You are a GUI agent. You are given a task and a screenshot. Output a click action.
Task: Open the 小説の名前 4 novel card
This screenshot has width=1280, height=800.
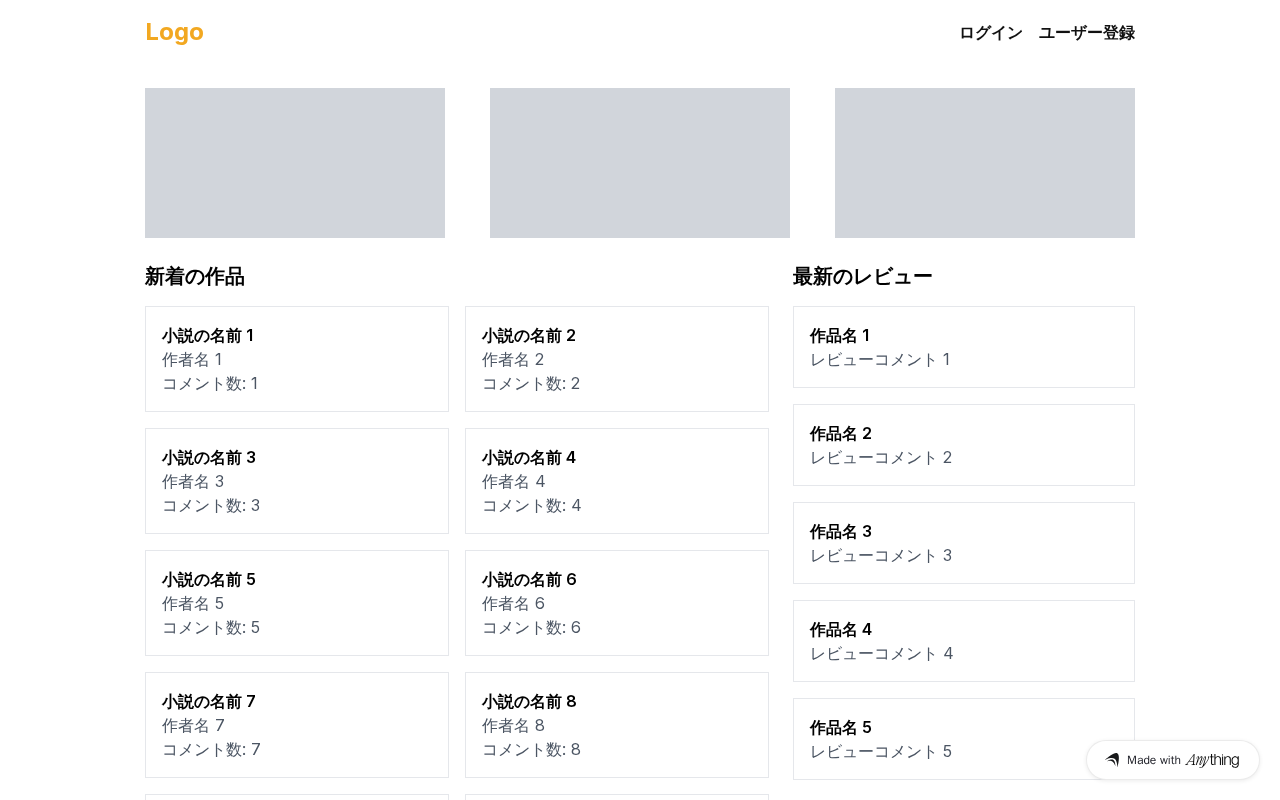click(617, 481)
